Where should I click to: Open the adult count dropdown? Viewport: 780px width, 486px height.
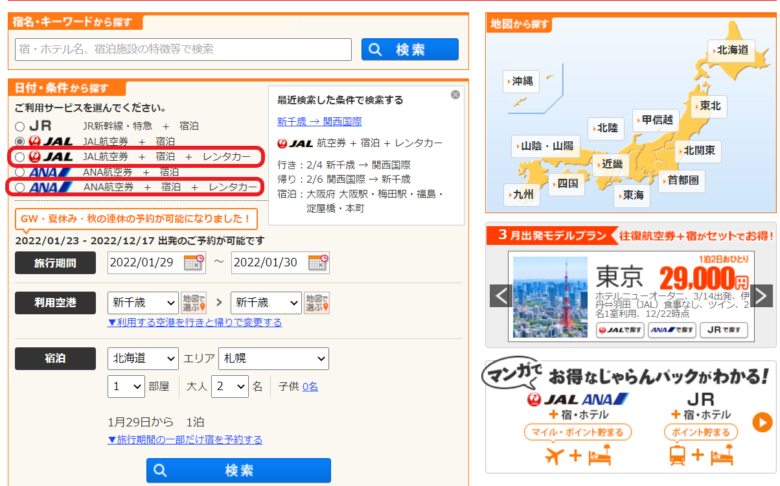pyautogui.click(x=229, y=387)
